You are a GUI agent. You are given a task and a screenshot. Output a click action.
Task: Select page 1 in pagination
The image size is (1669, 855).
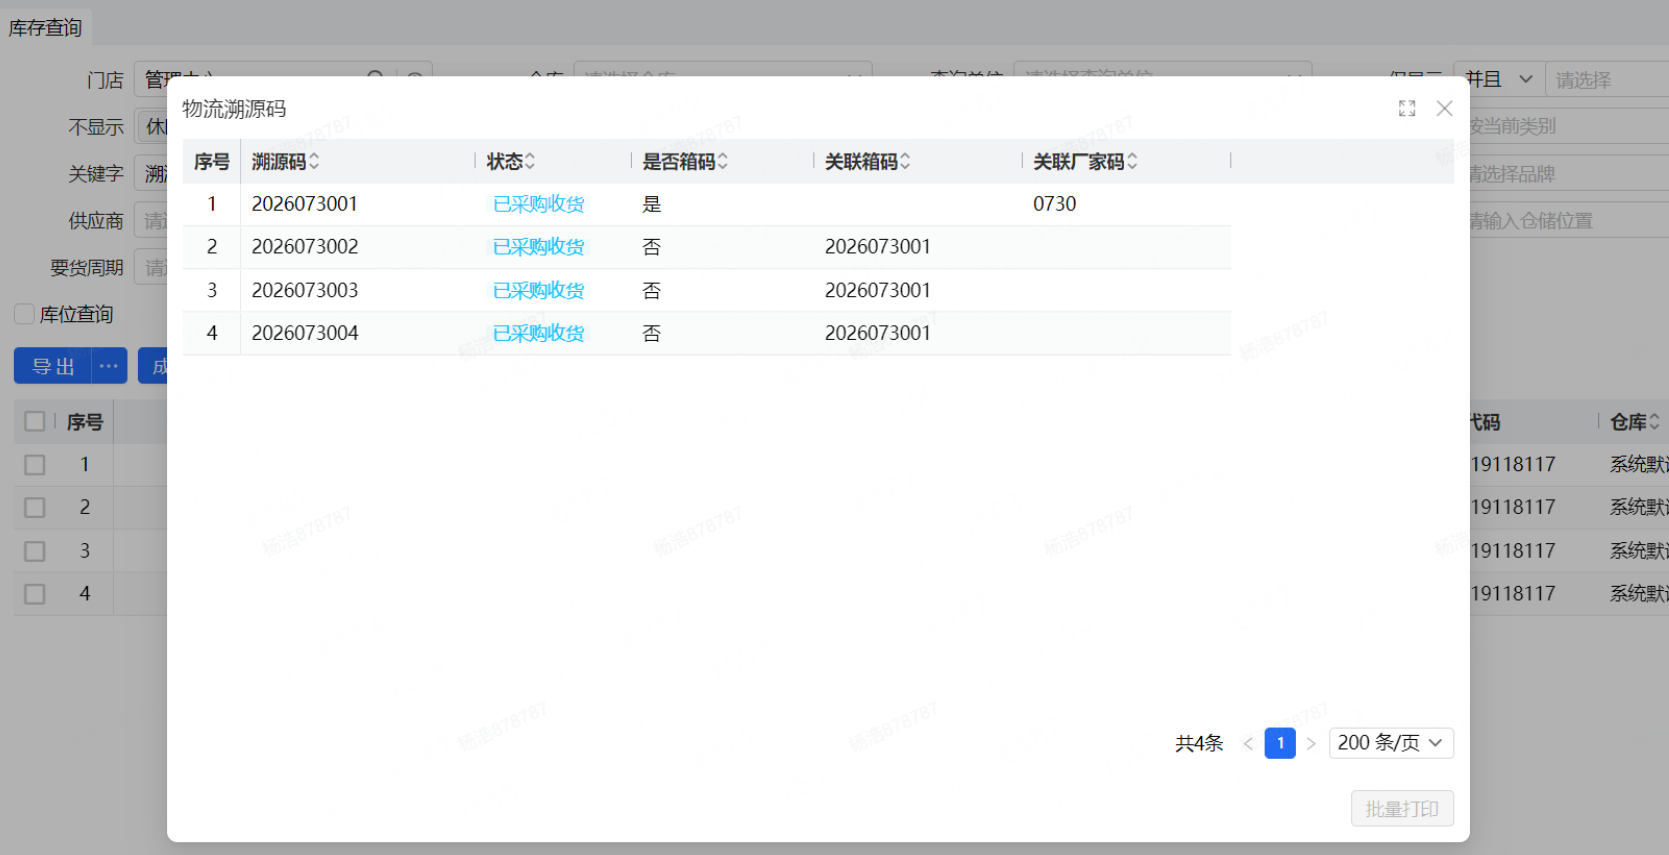coord(1280,743)
